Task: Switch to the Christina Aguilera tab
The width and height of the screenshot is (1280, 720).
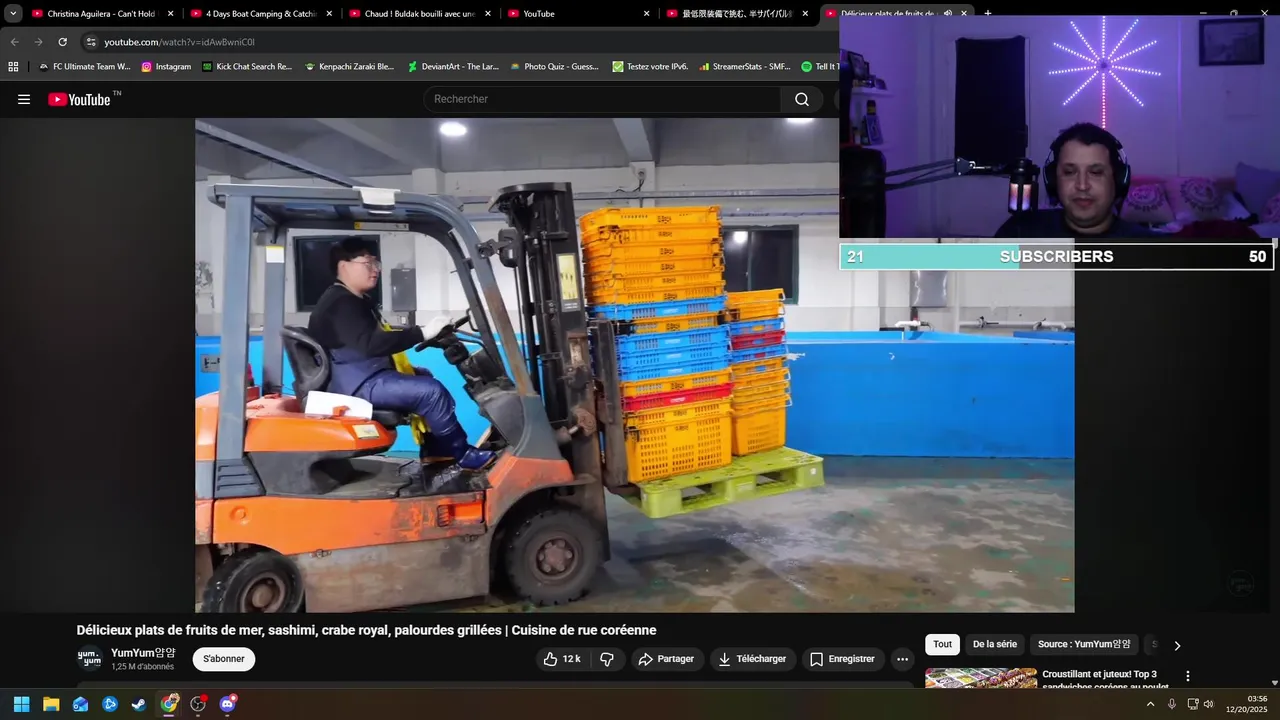Action: point(101,14)
